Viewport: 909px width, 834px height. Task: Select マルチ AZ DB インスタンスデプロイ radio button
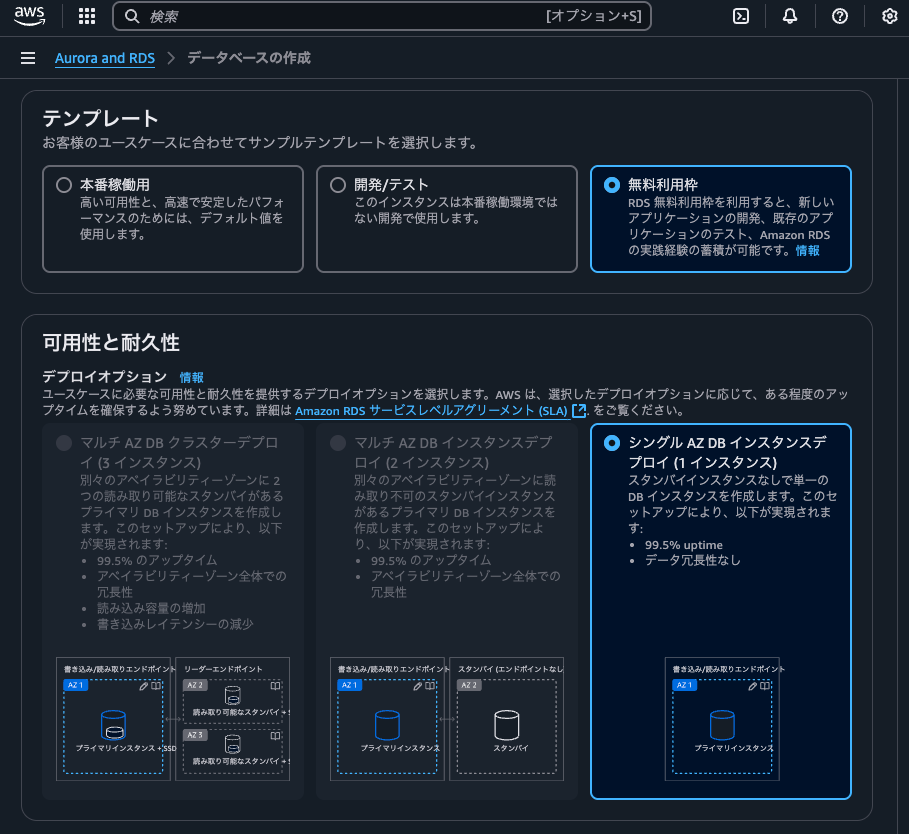click(338, 443)
